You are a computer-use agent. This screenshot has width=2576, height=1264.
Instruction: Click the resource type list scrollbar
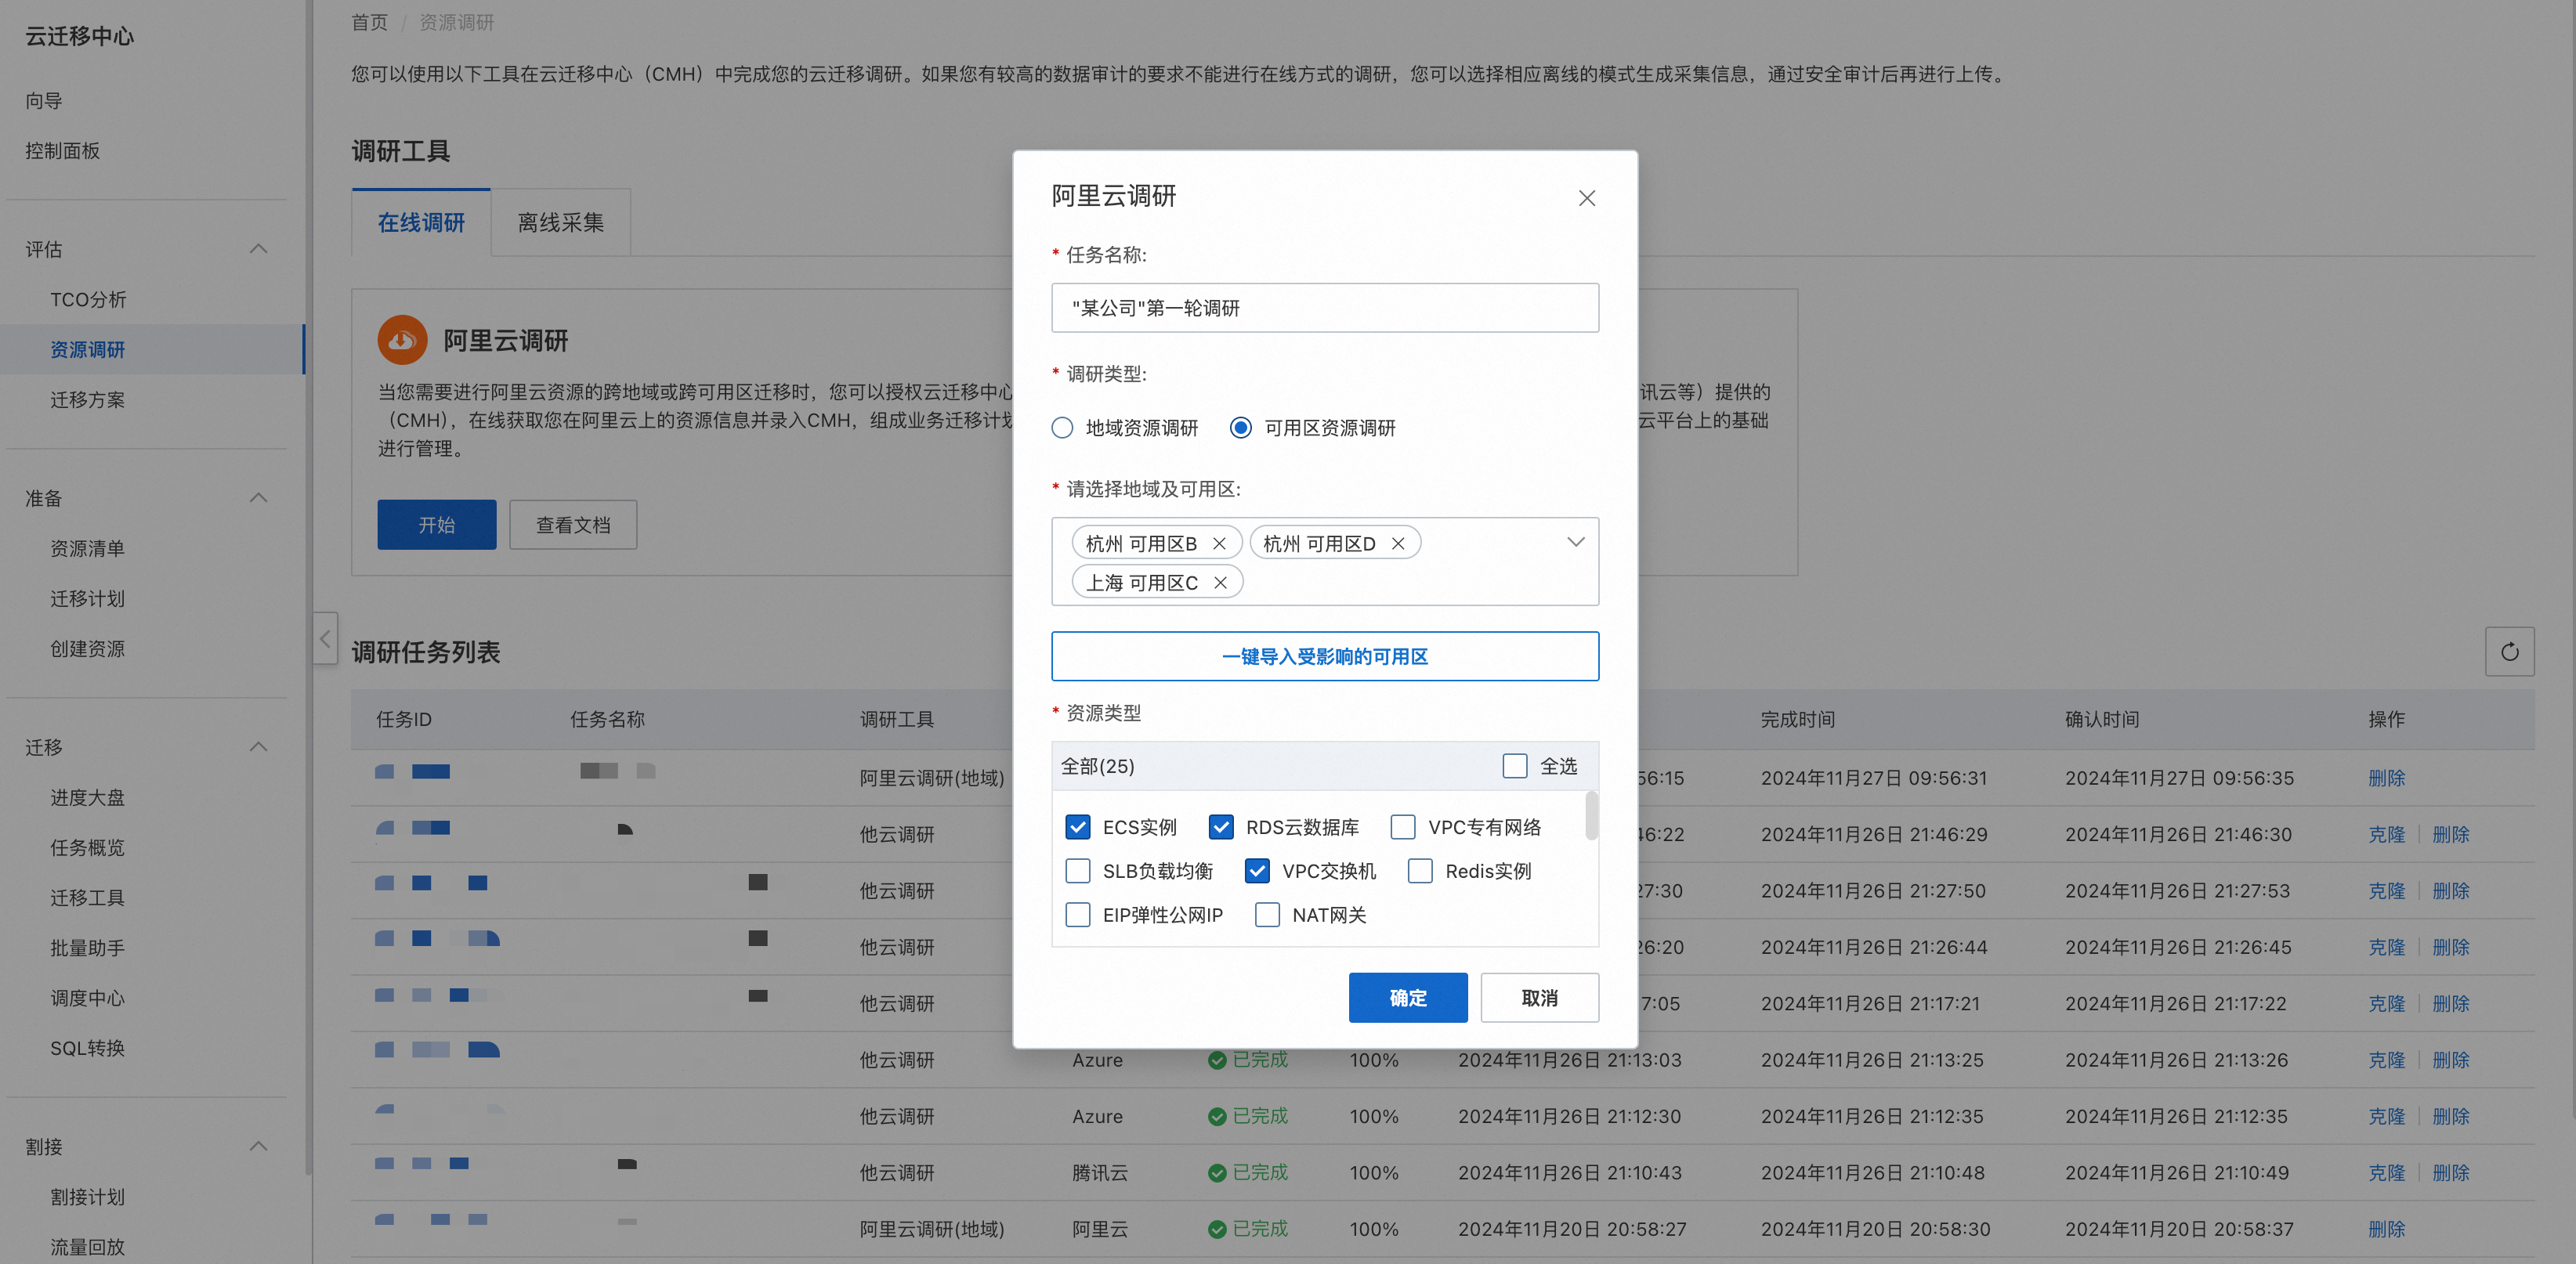[1591, 816]
